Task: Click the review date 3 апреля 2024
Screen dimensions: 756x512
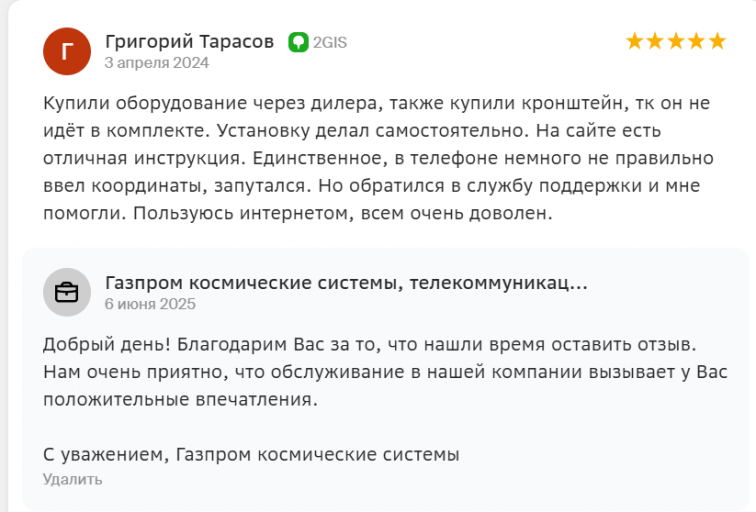Action: 157,63
